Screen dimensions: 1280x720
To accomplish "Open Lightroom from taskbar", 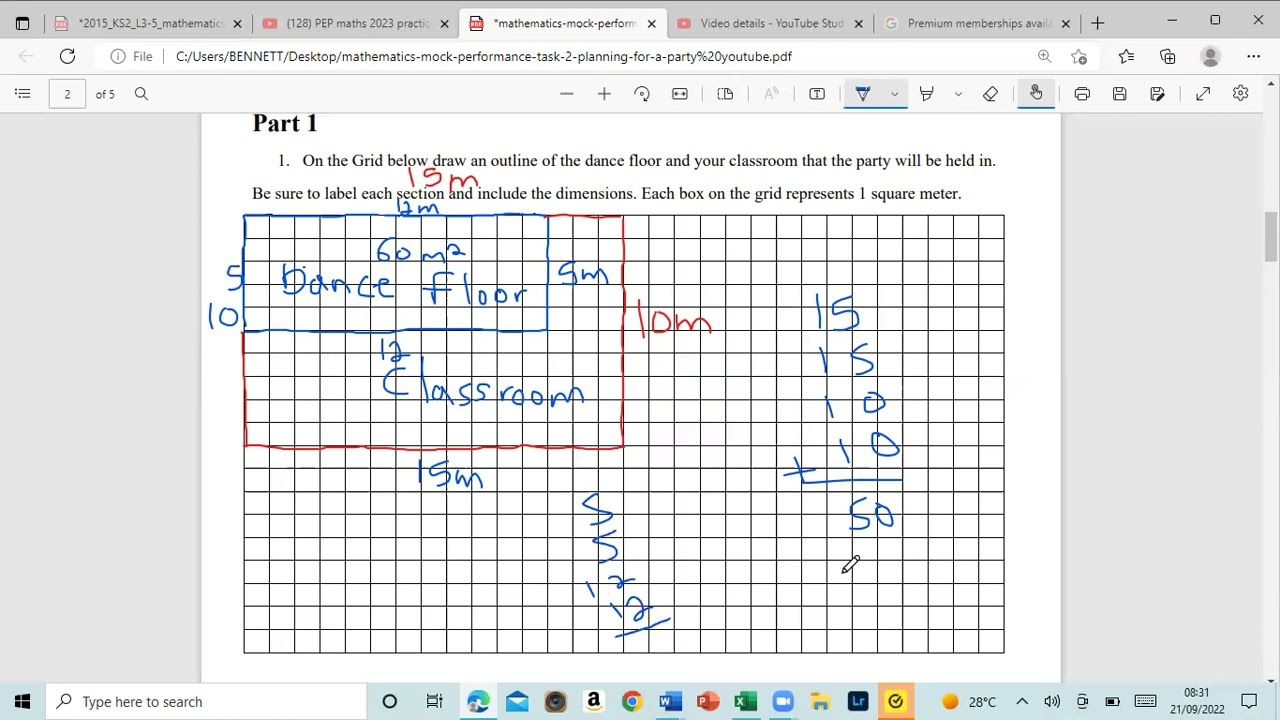I will 858,701.
